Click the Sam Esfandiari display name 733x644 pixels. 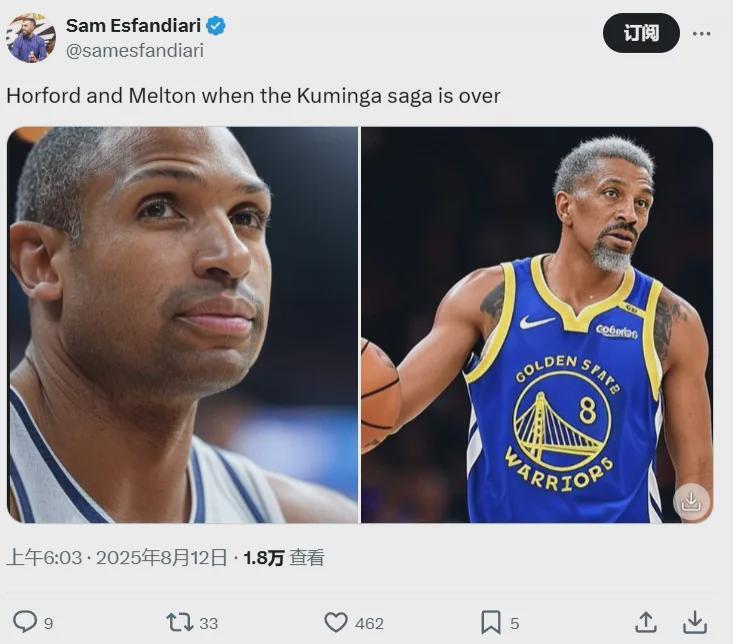click(x=133, y=26)
